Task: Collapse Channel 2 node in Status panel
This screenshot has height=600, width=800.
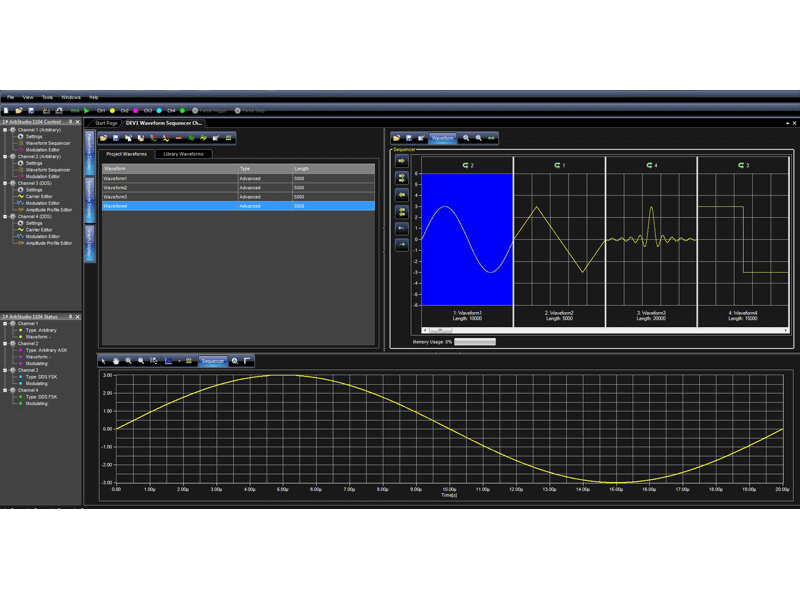Action: click(6, 343)
